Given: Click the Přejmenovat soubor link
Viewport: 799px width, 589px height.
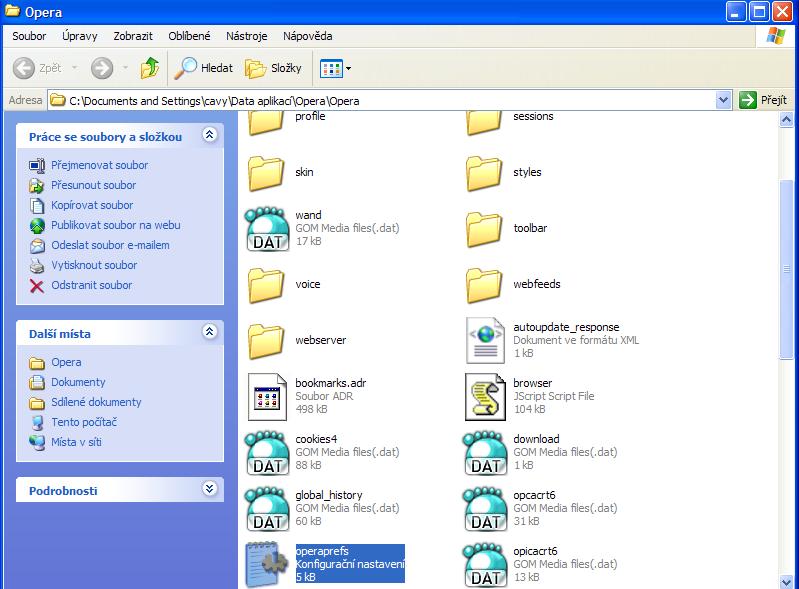Looking at the screenshot, I should (99, 165).
